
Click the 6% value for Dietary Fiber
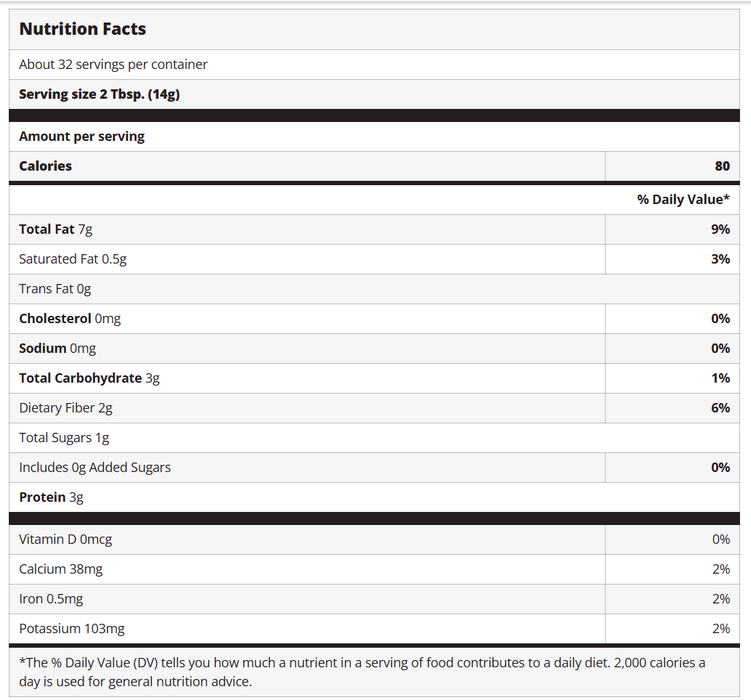tap(720, 408)
